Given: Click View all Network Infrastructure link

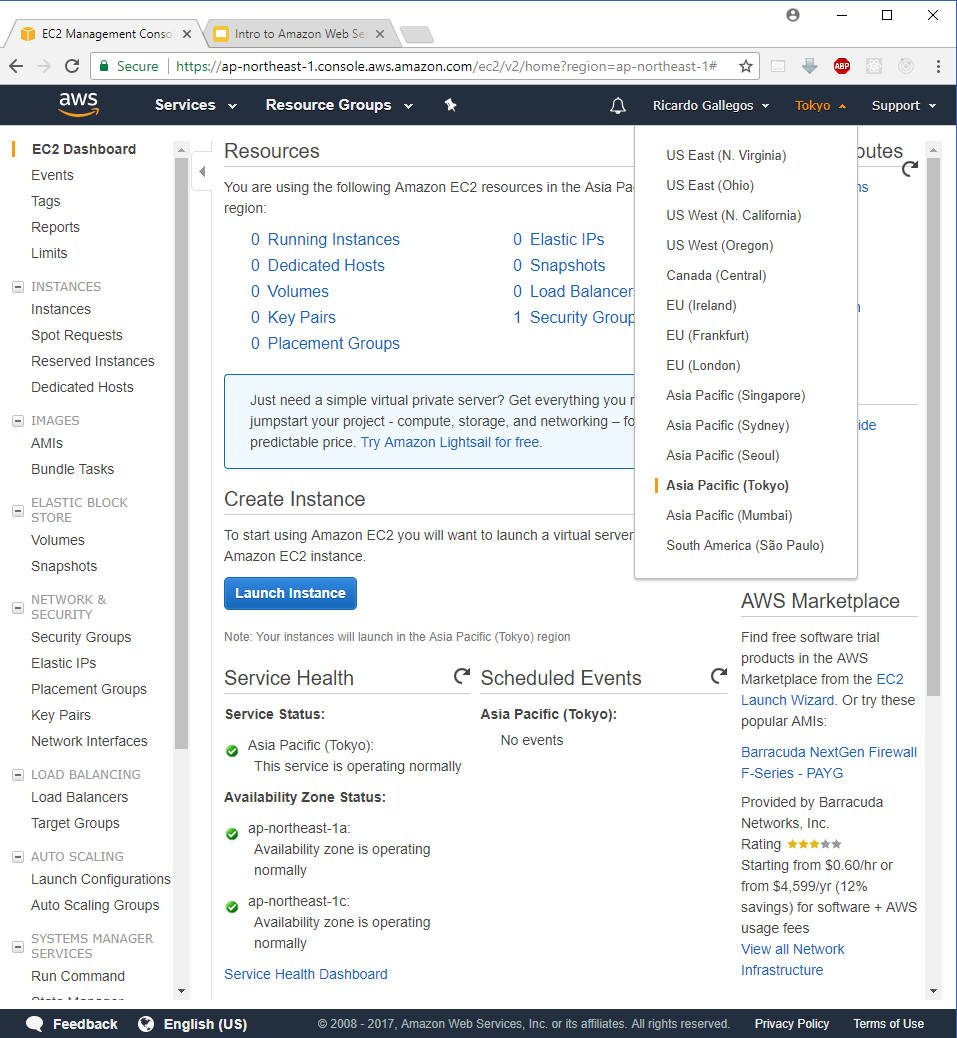Looking at the screenshot, I should pos(793,959).
